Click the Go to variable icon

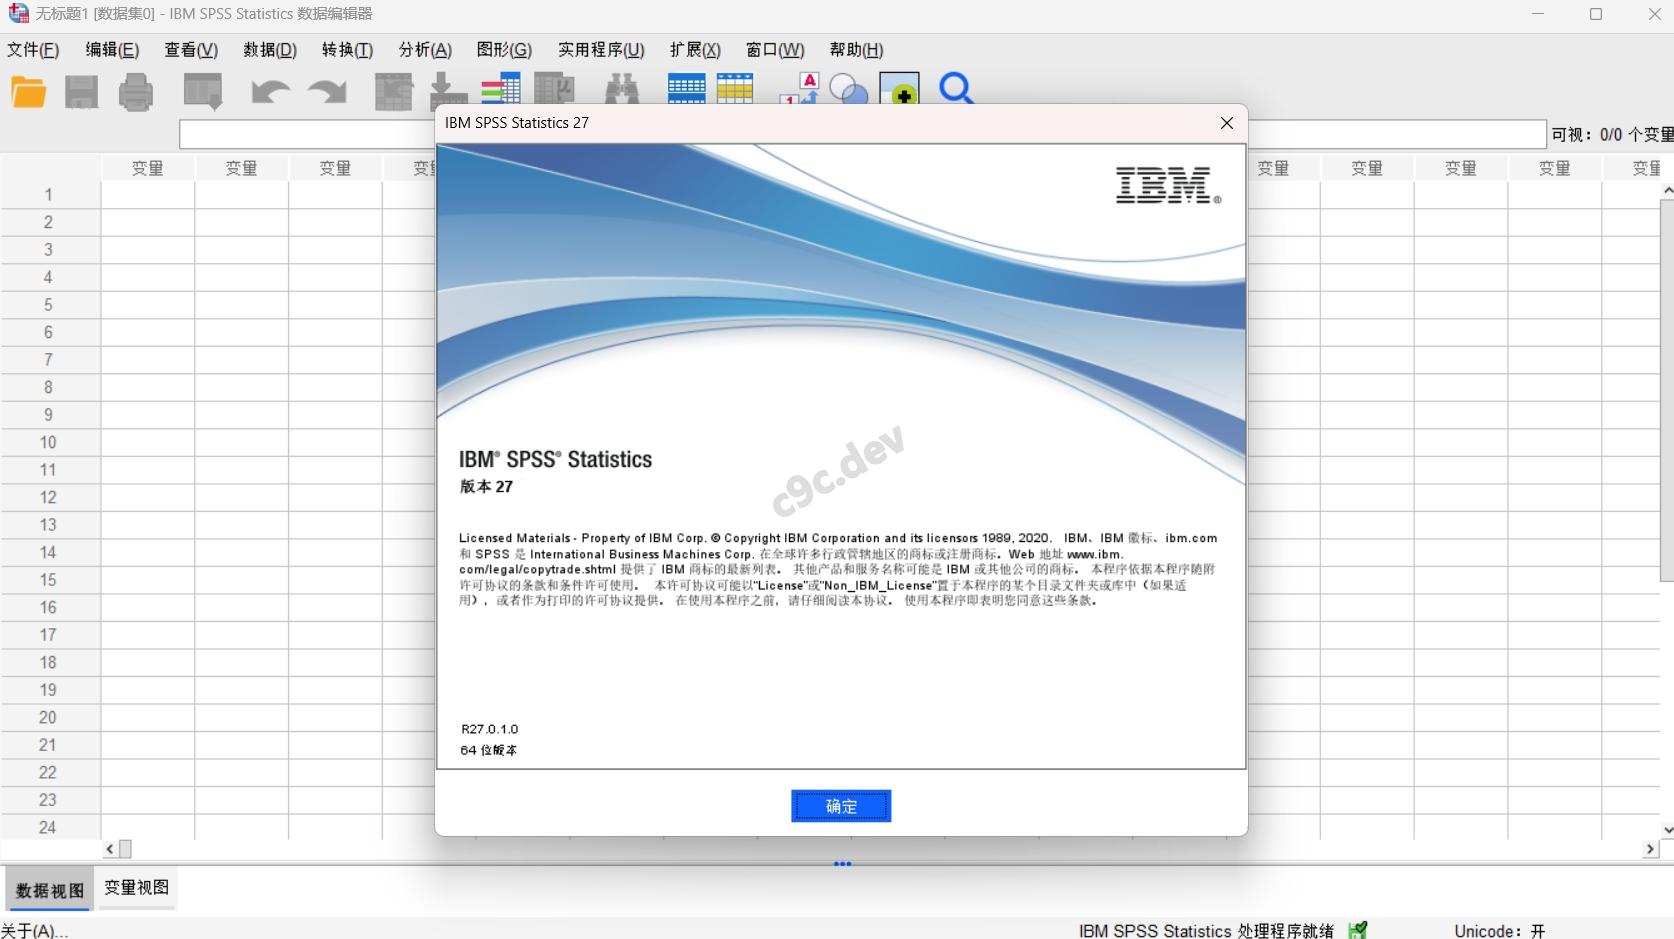[448, 92]
